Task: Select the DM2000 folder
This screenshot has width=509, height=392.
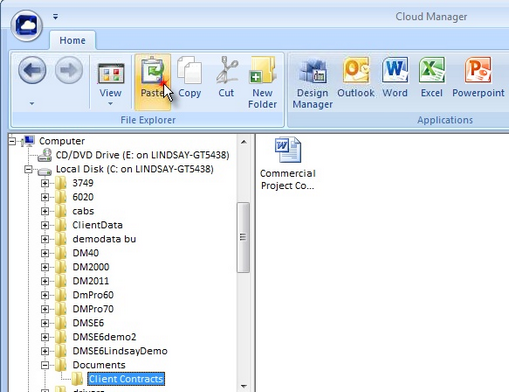Action: pyautogui.click(x=91, y=267)
